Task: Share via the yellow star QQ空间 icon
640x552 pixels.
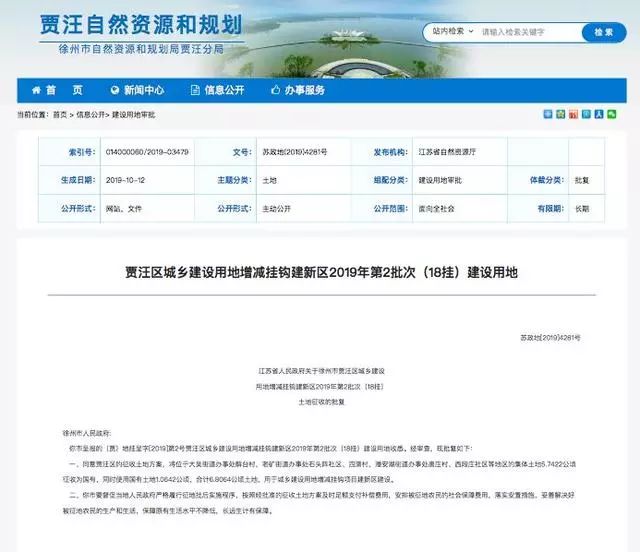Action: pos(561,114)
